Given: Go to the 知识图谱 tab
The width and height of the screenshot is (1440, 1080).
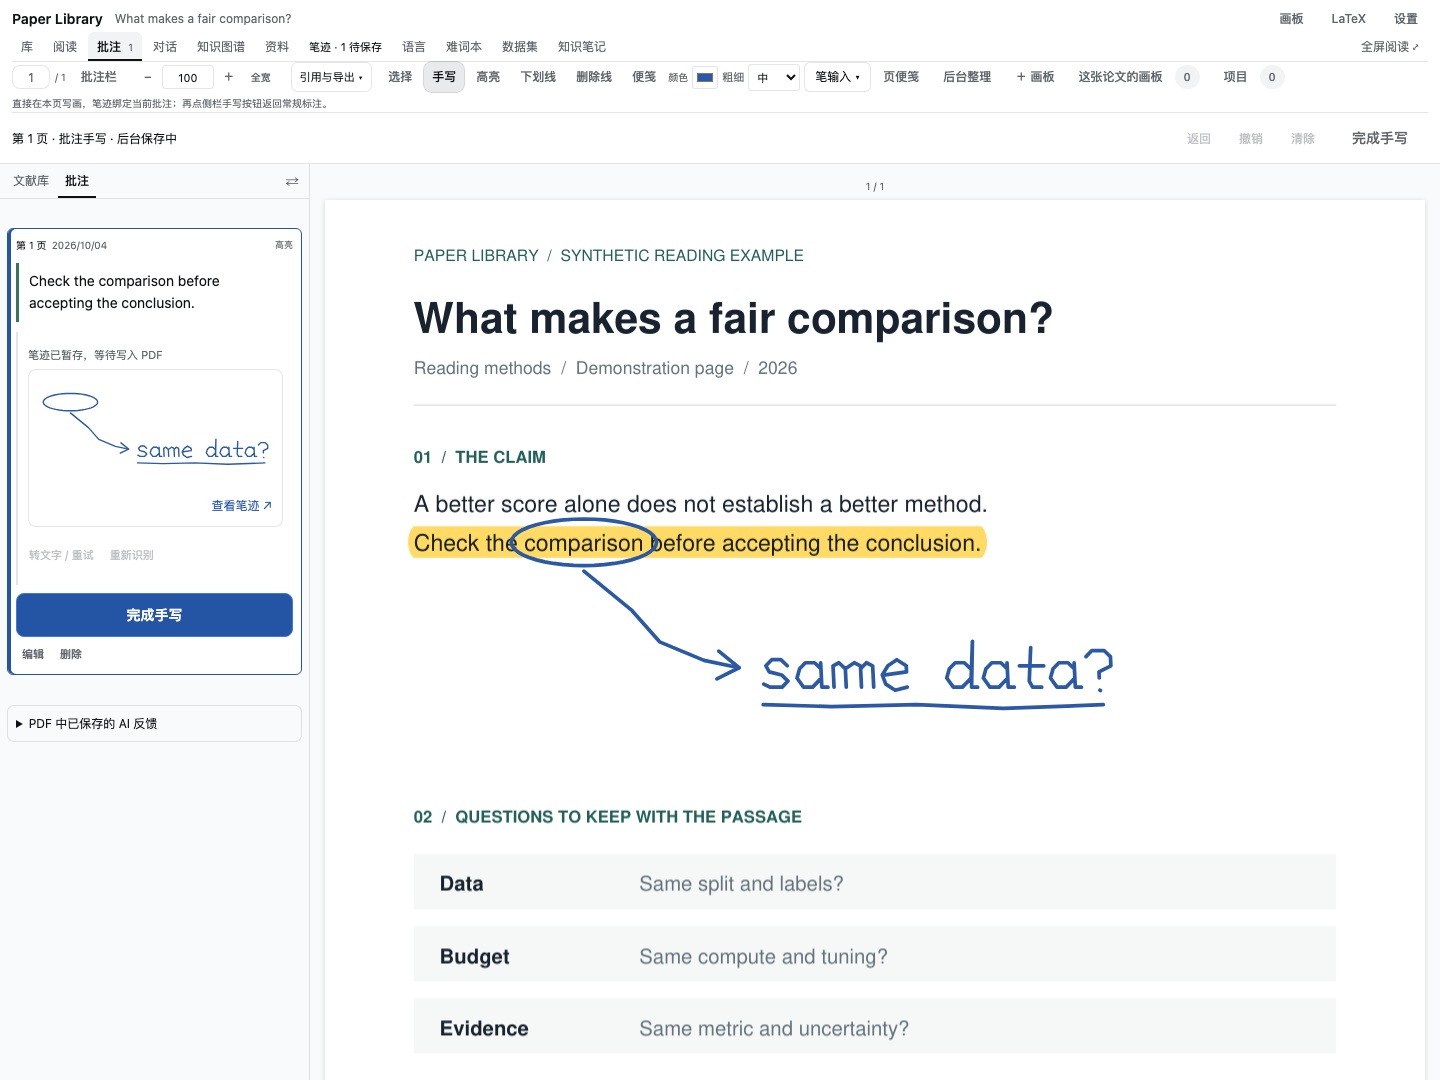Looking at the screenshot, I should click(221, 47).
